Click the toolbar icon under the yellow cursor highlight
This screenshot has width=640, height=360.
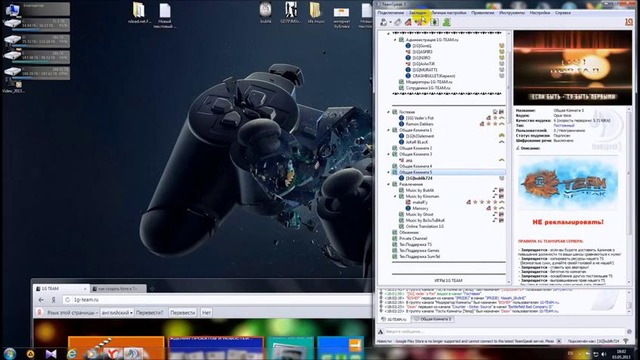tap(420, 22)
